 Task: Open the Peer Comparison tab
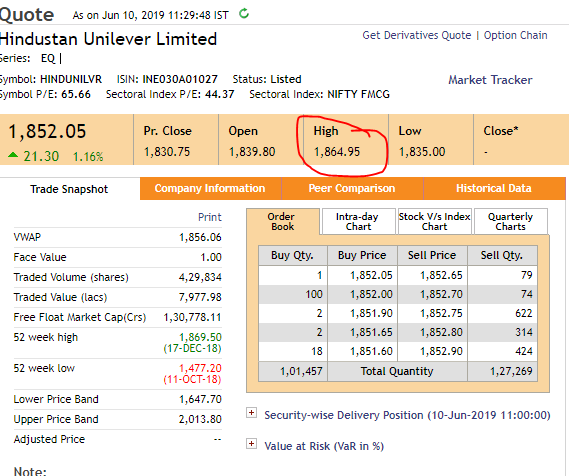coord(352,189)
